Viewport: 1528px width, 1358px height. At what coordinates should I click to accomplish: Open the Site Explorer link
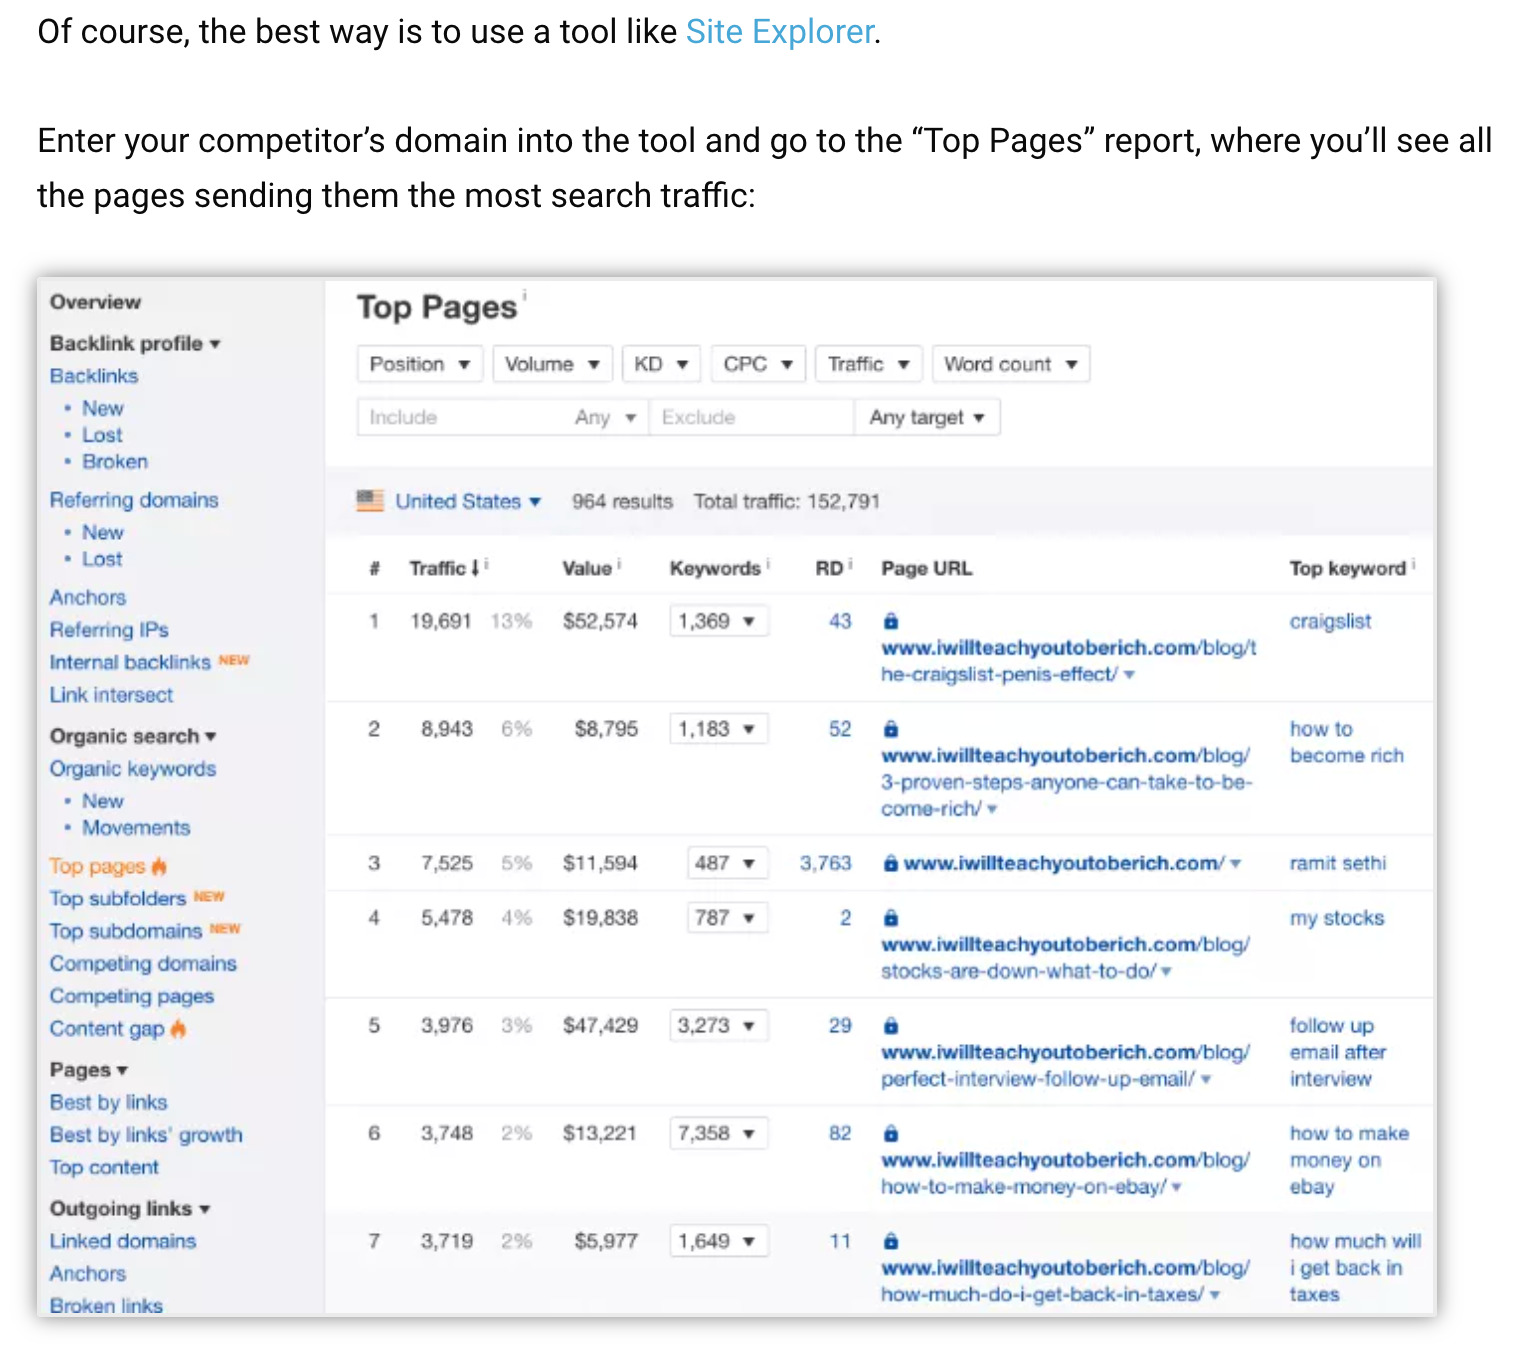(779, 31)
